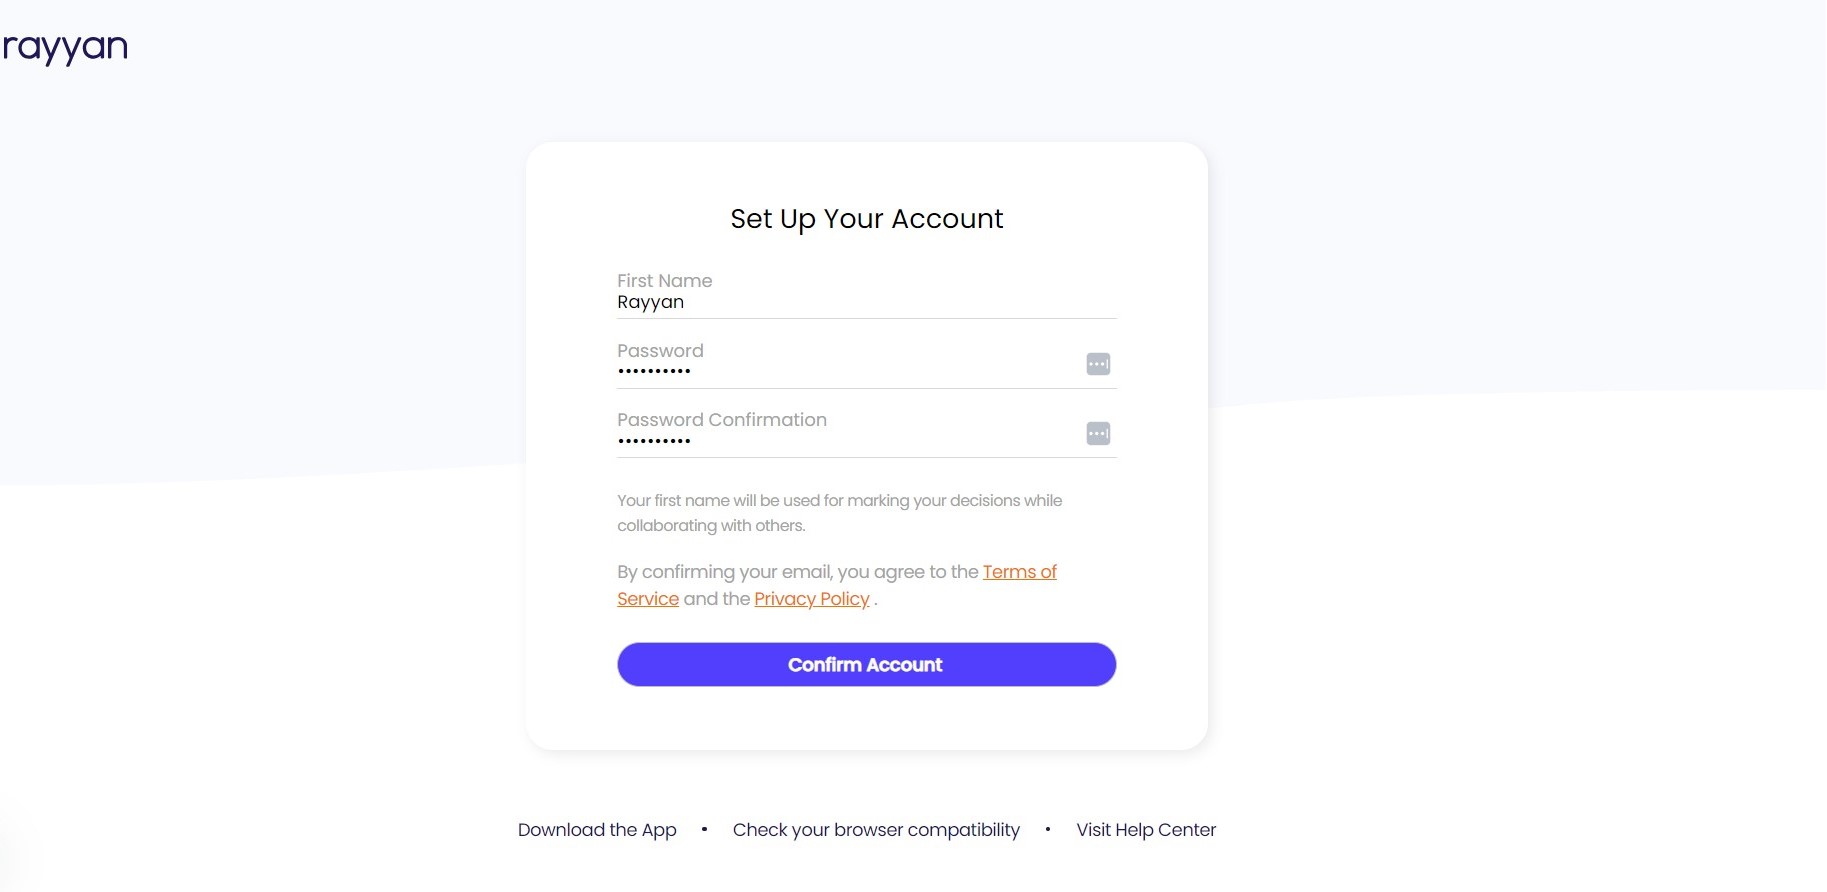Click the Rayyan logo

[66, 46]
